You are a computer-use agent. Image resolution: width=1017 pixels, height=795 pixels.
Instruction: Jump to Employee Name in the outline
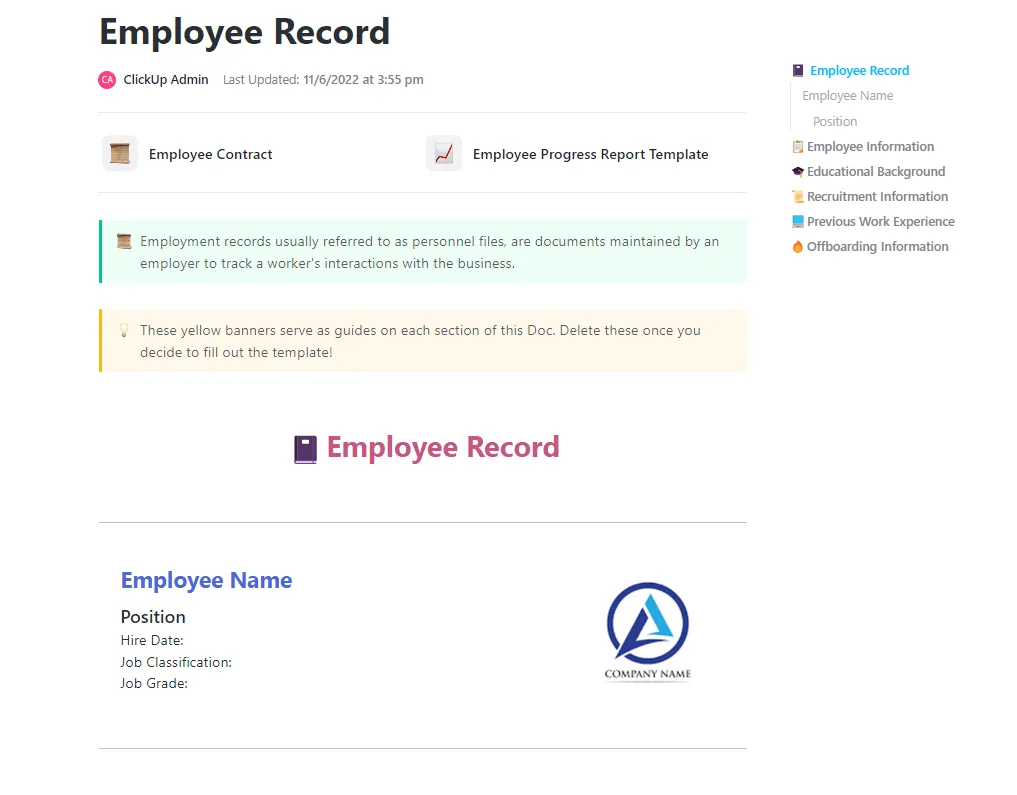coord(848,96)
